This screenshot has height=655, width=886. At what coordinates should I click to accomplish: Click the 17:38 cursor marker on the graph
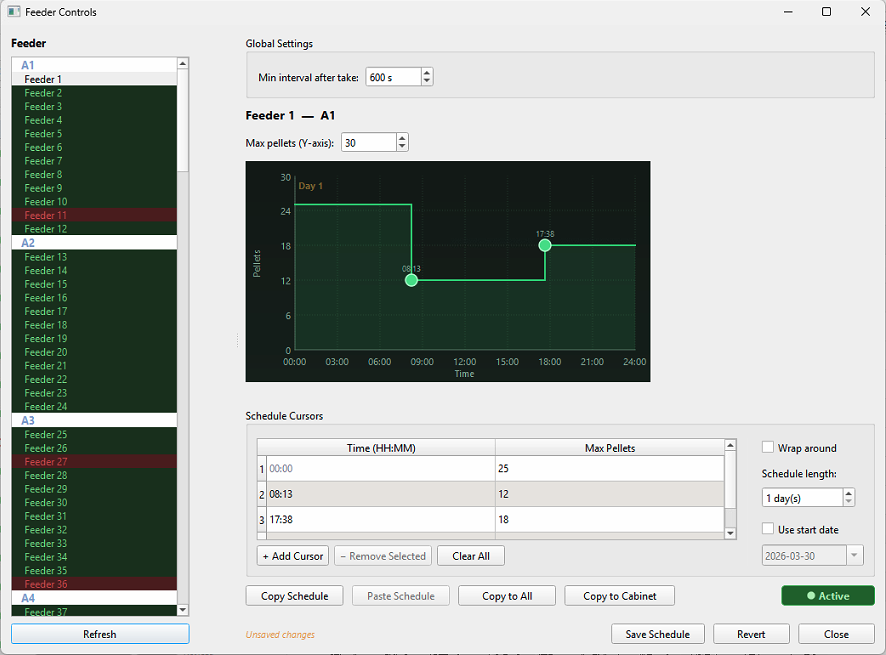coord(545,245)
